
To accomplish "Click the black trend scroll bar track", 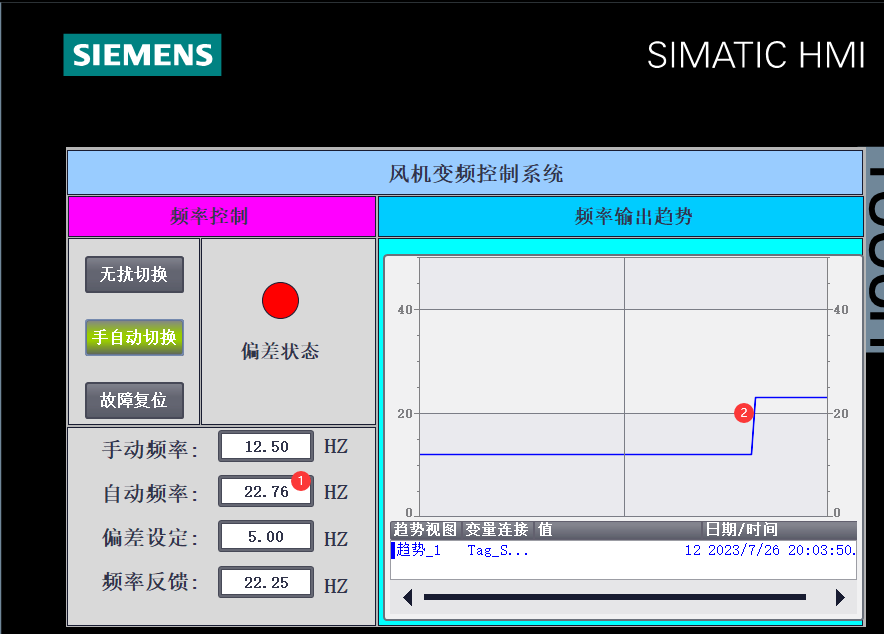I will click(615, 597).
